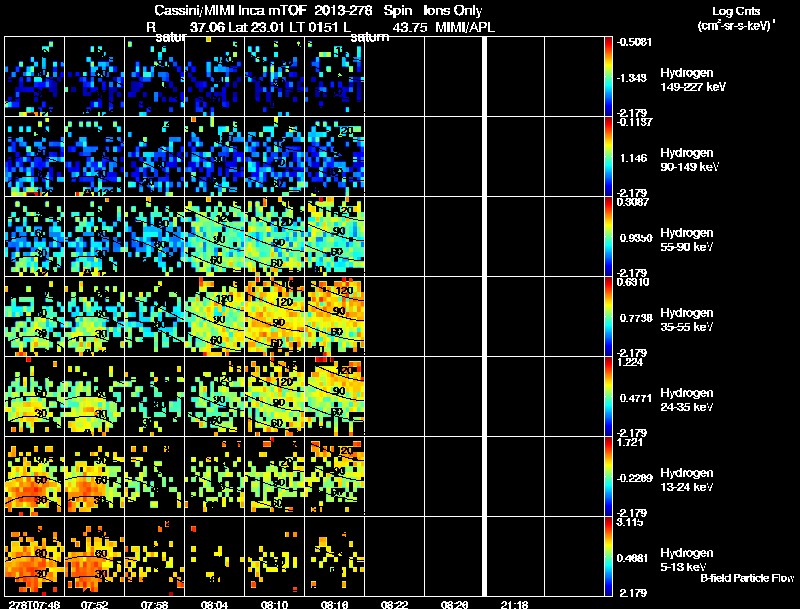This screenshot has width=800, height=609.
Task: Open the 90-149 keV image at 08:10
Action: coord(274,157)
